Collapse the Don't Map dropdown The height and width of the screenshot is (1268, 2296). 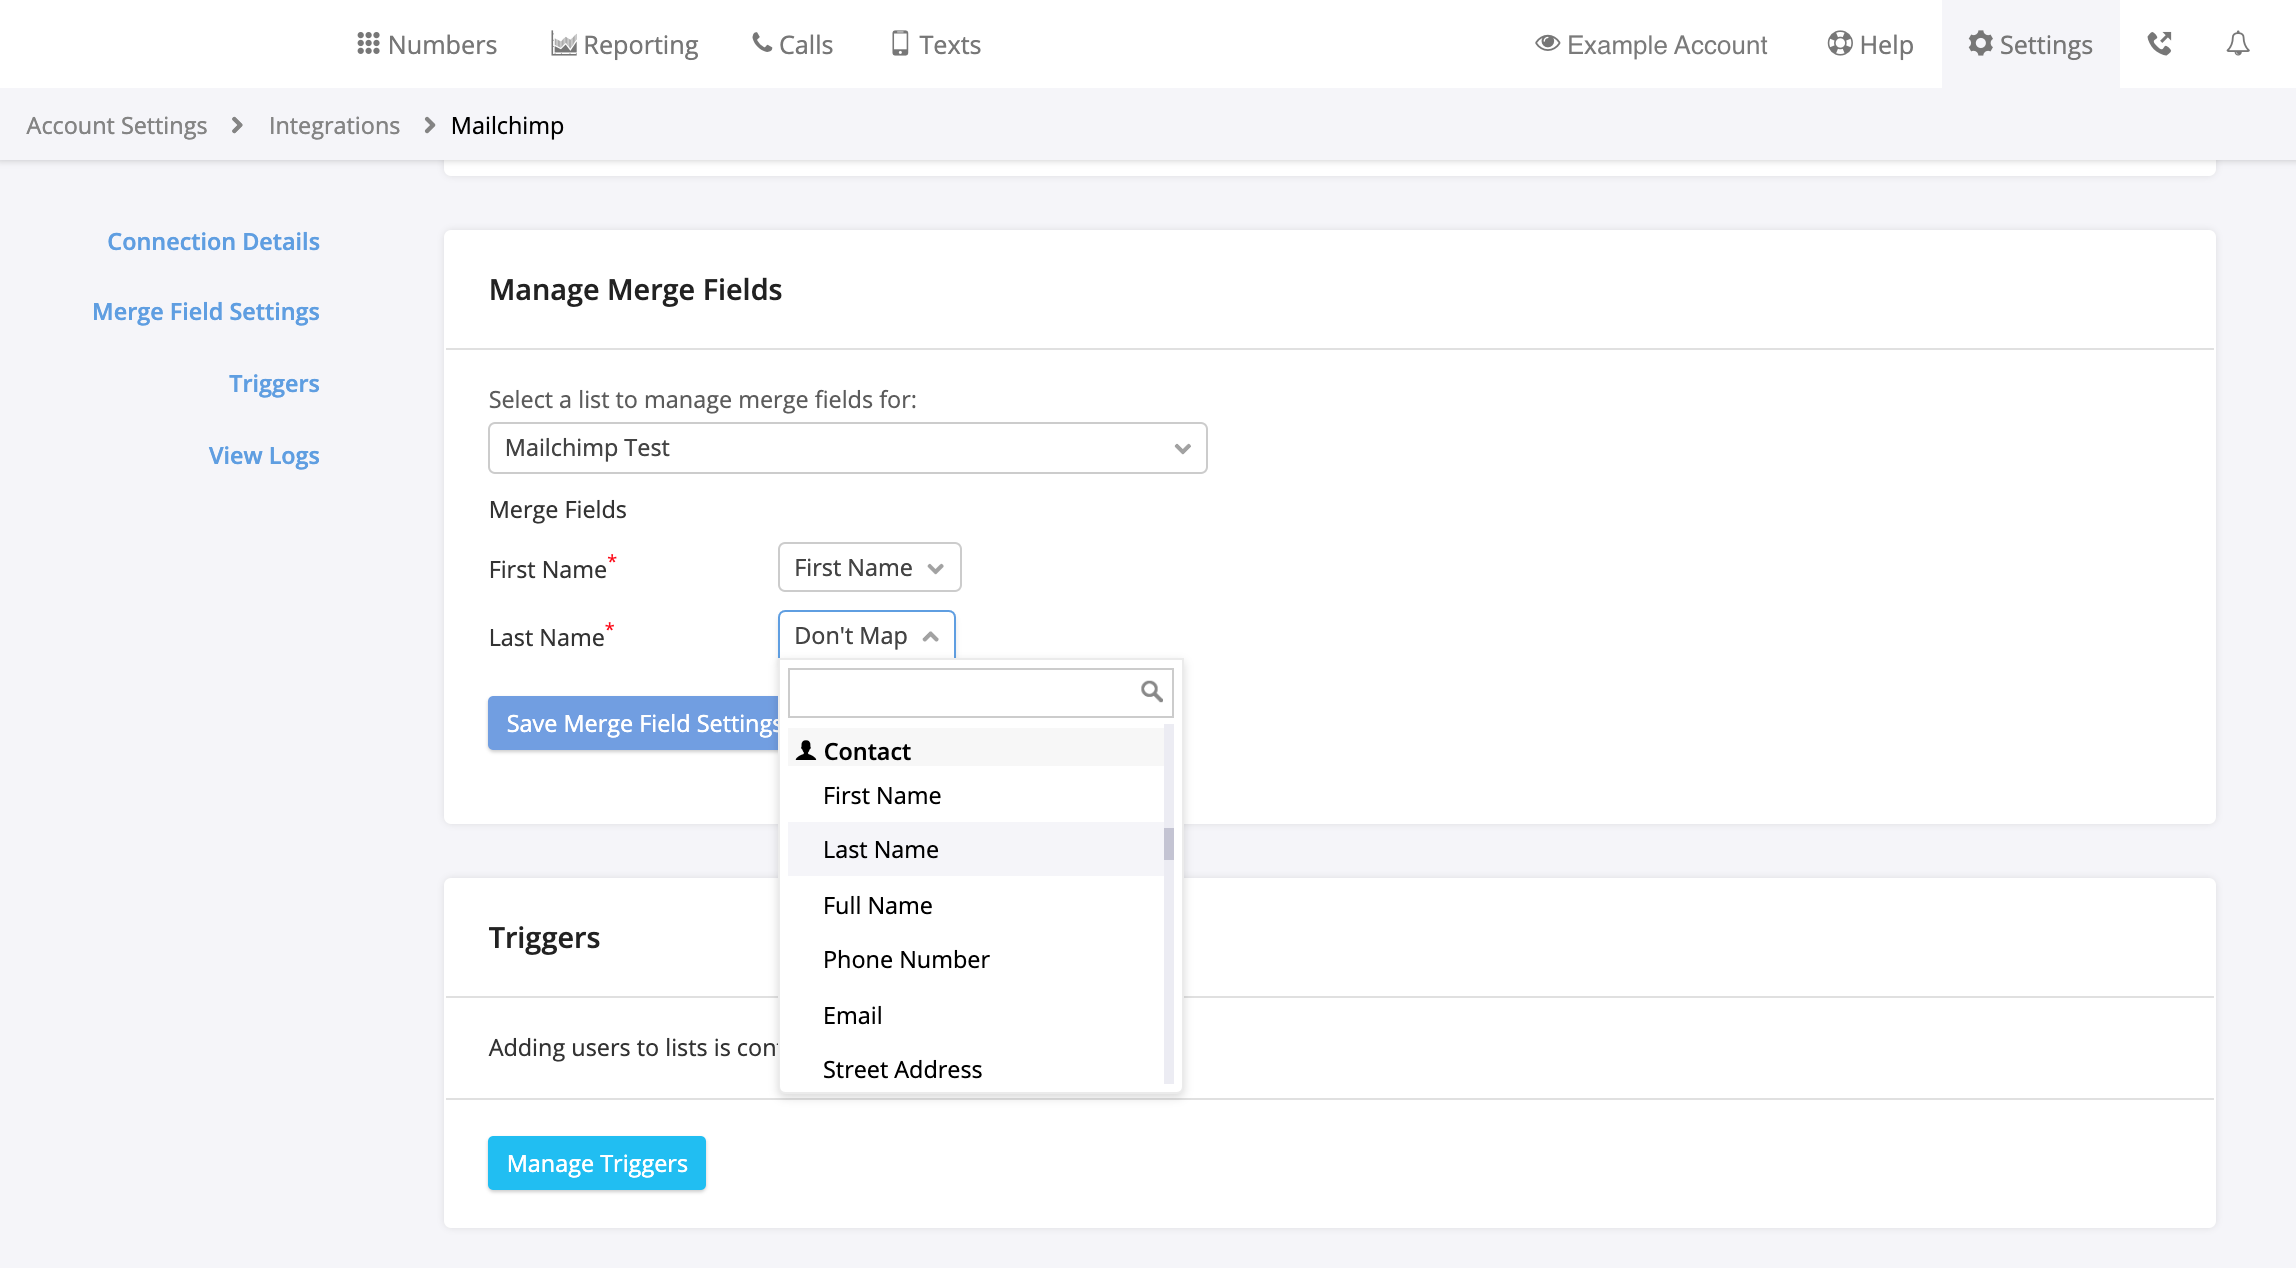click(866, 635)
